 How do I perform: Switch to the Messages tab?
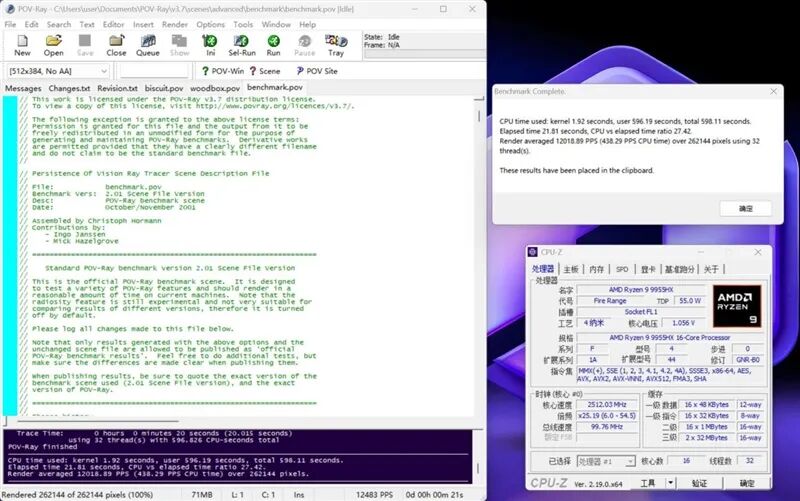[23, 88]
